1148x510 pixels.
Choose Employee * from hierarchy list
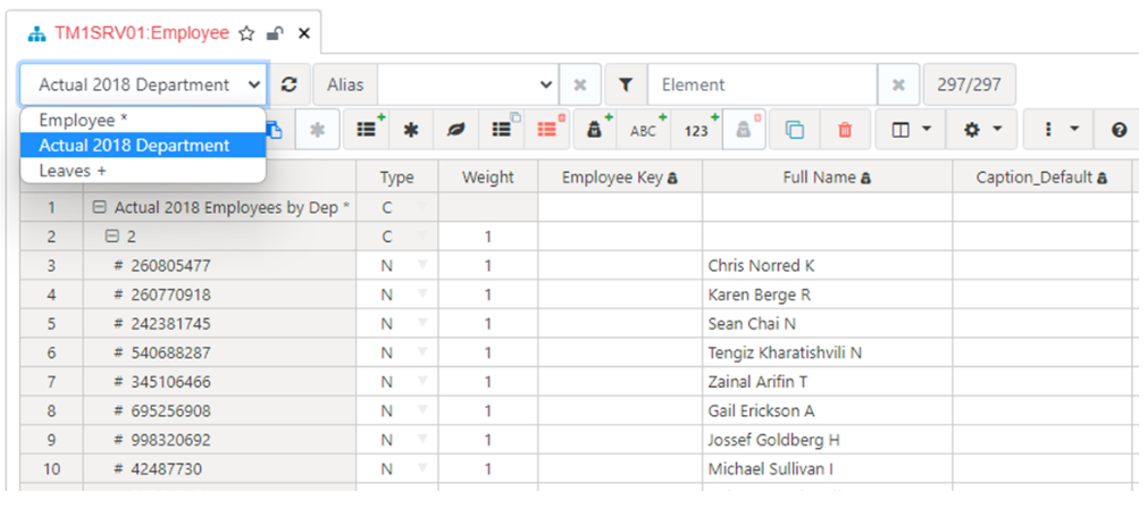tap(143, 121)
